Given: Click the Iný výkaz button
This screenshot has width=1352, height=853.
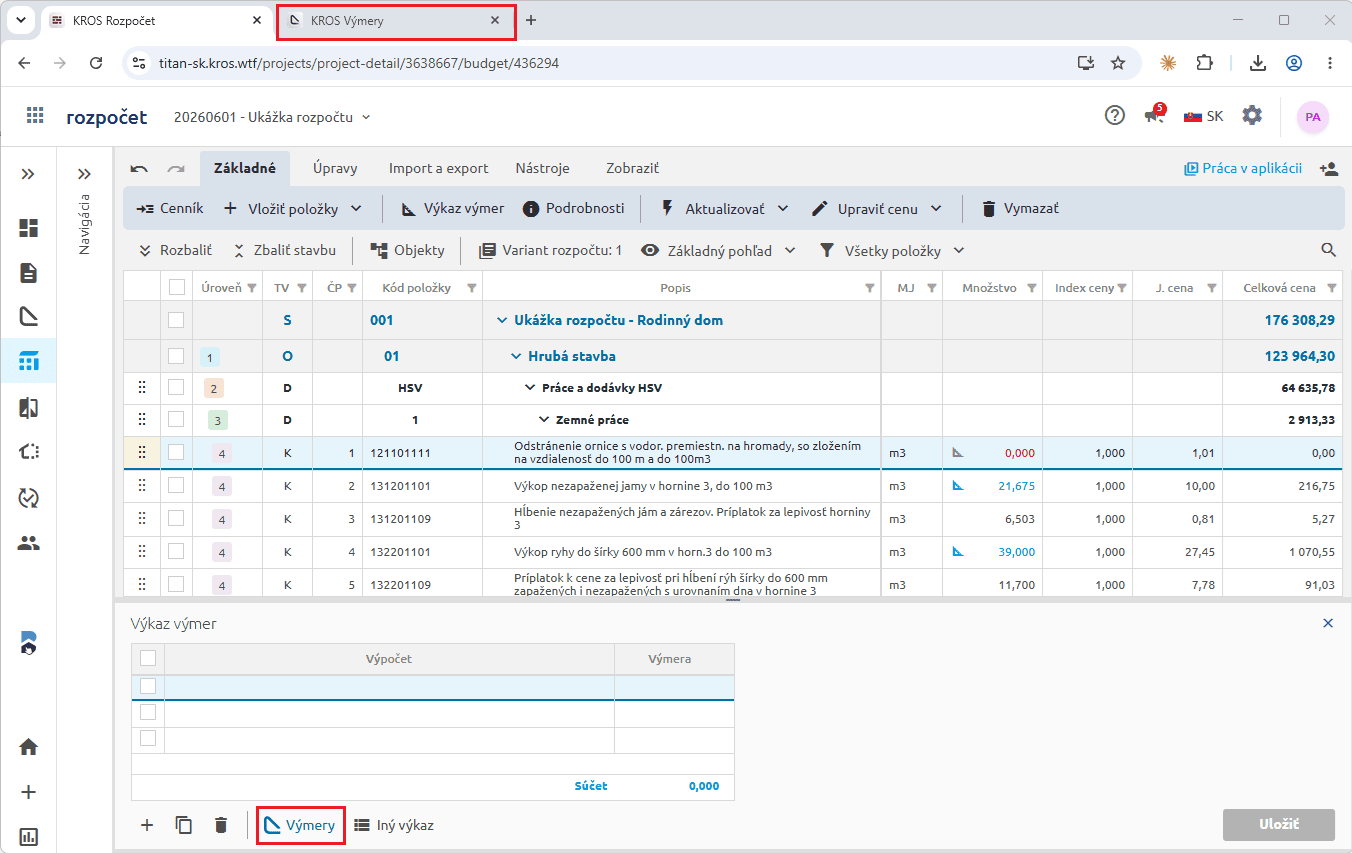Looking at the screenshot, I should click(x=395, y=826).
